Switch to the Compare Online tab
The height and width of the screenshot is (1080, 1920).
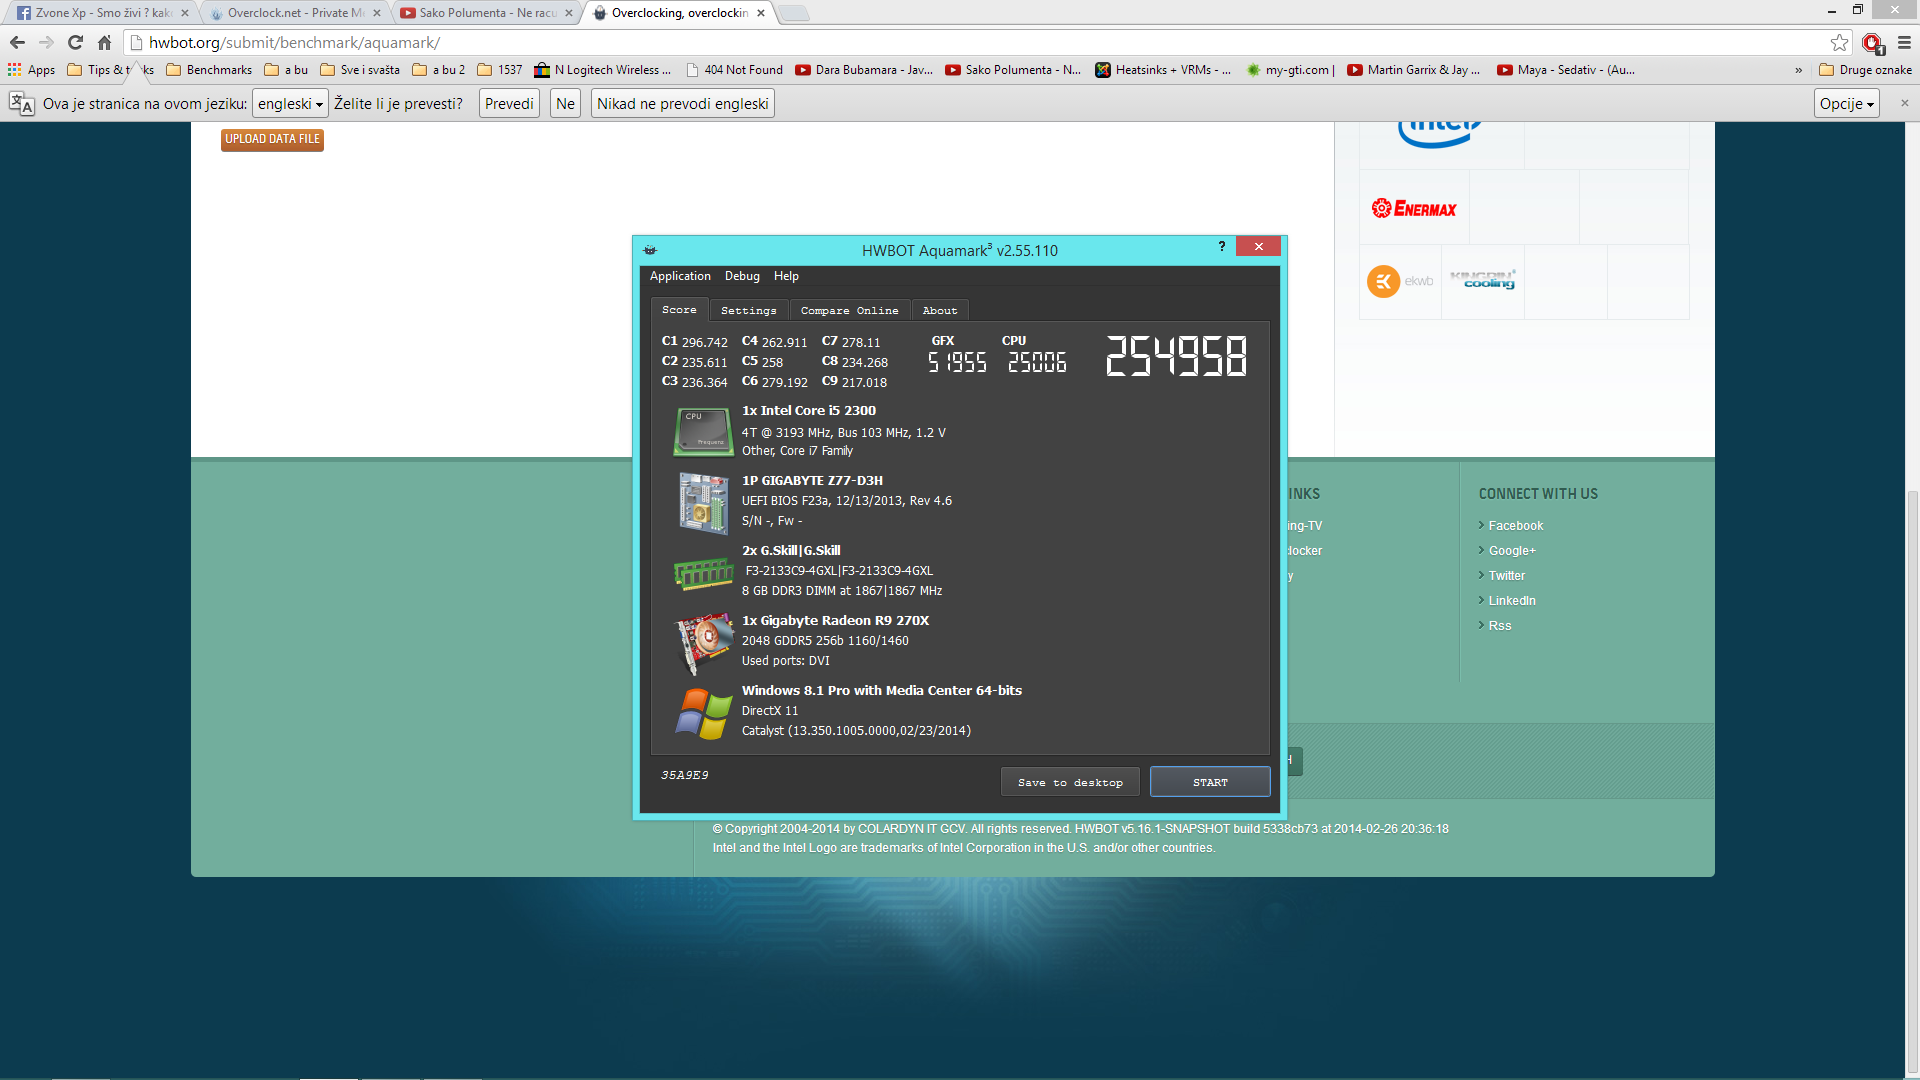click(850, 311)
